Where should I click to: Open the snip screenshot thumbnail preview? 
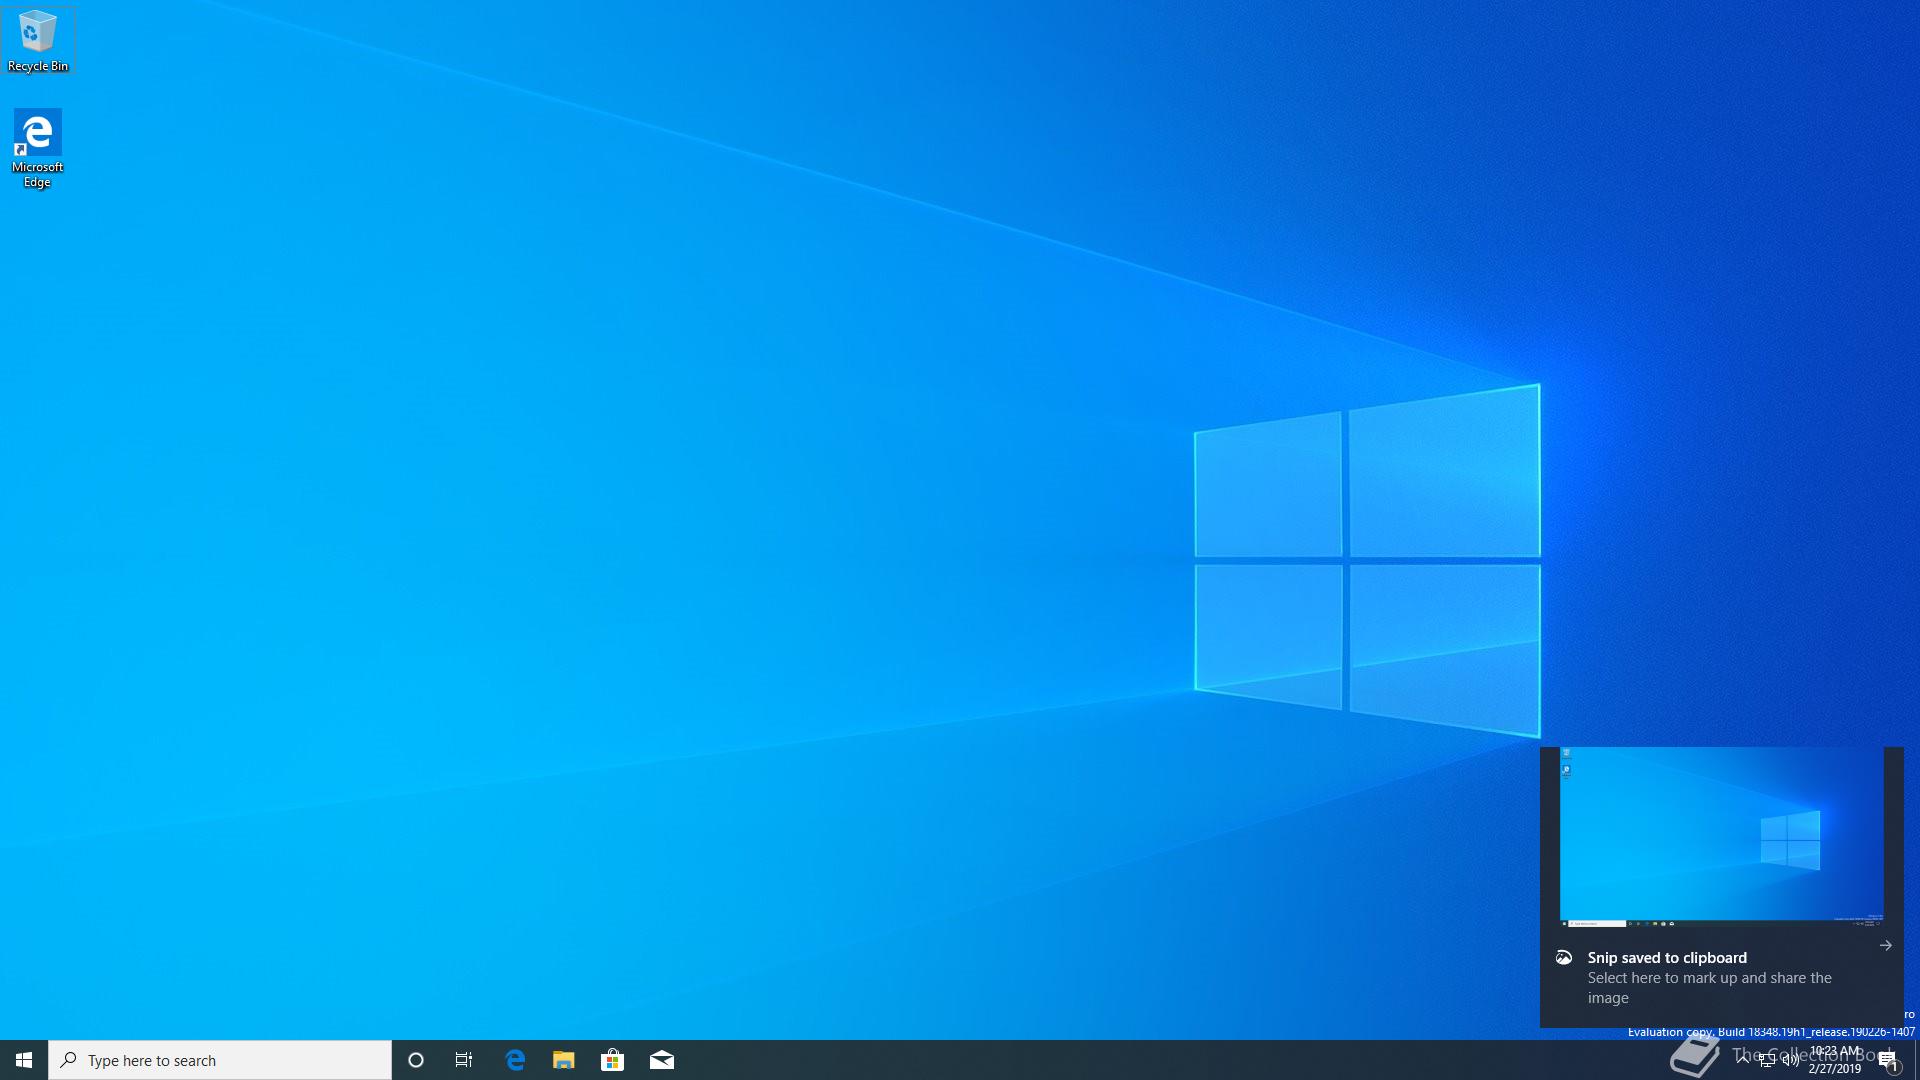coord(1722,836)
